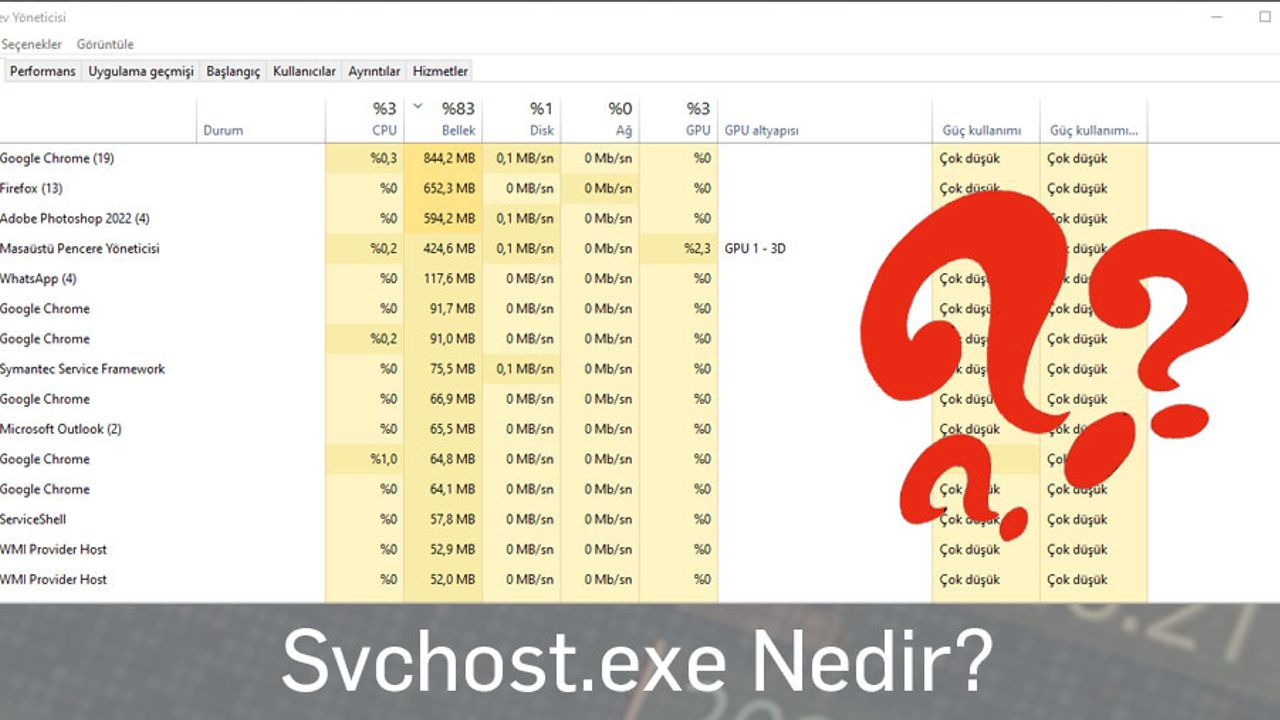The image size is (1280, 720).
Task: Click the 117,6 MB memory cell
Action: point(443,278)
